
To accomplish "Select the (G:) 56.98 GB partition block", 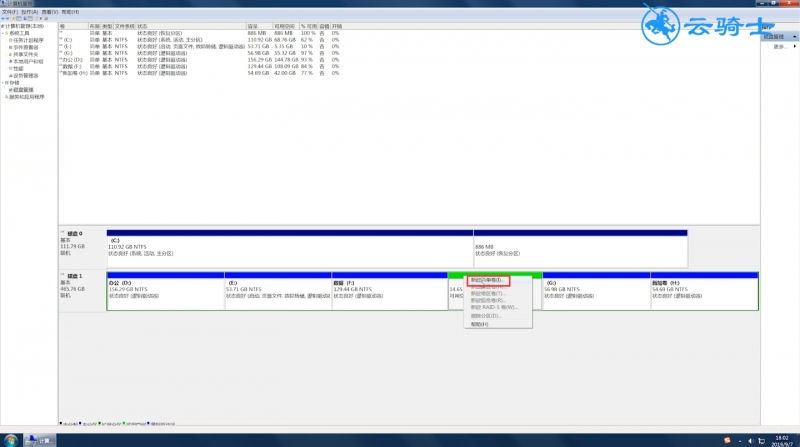I will 596,291.
